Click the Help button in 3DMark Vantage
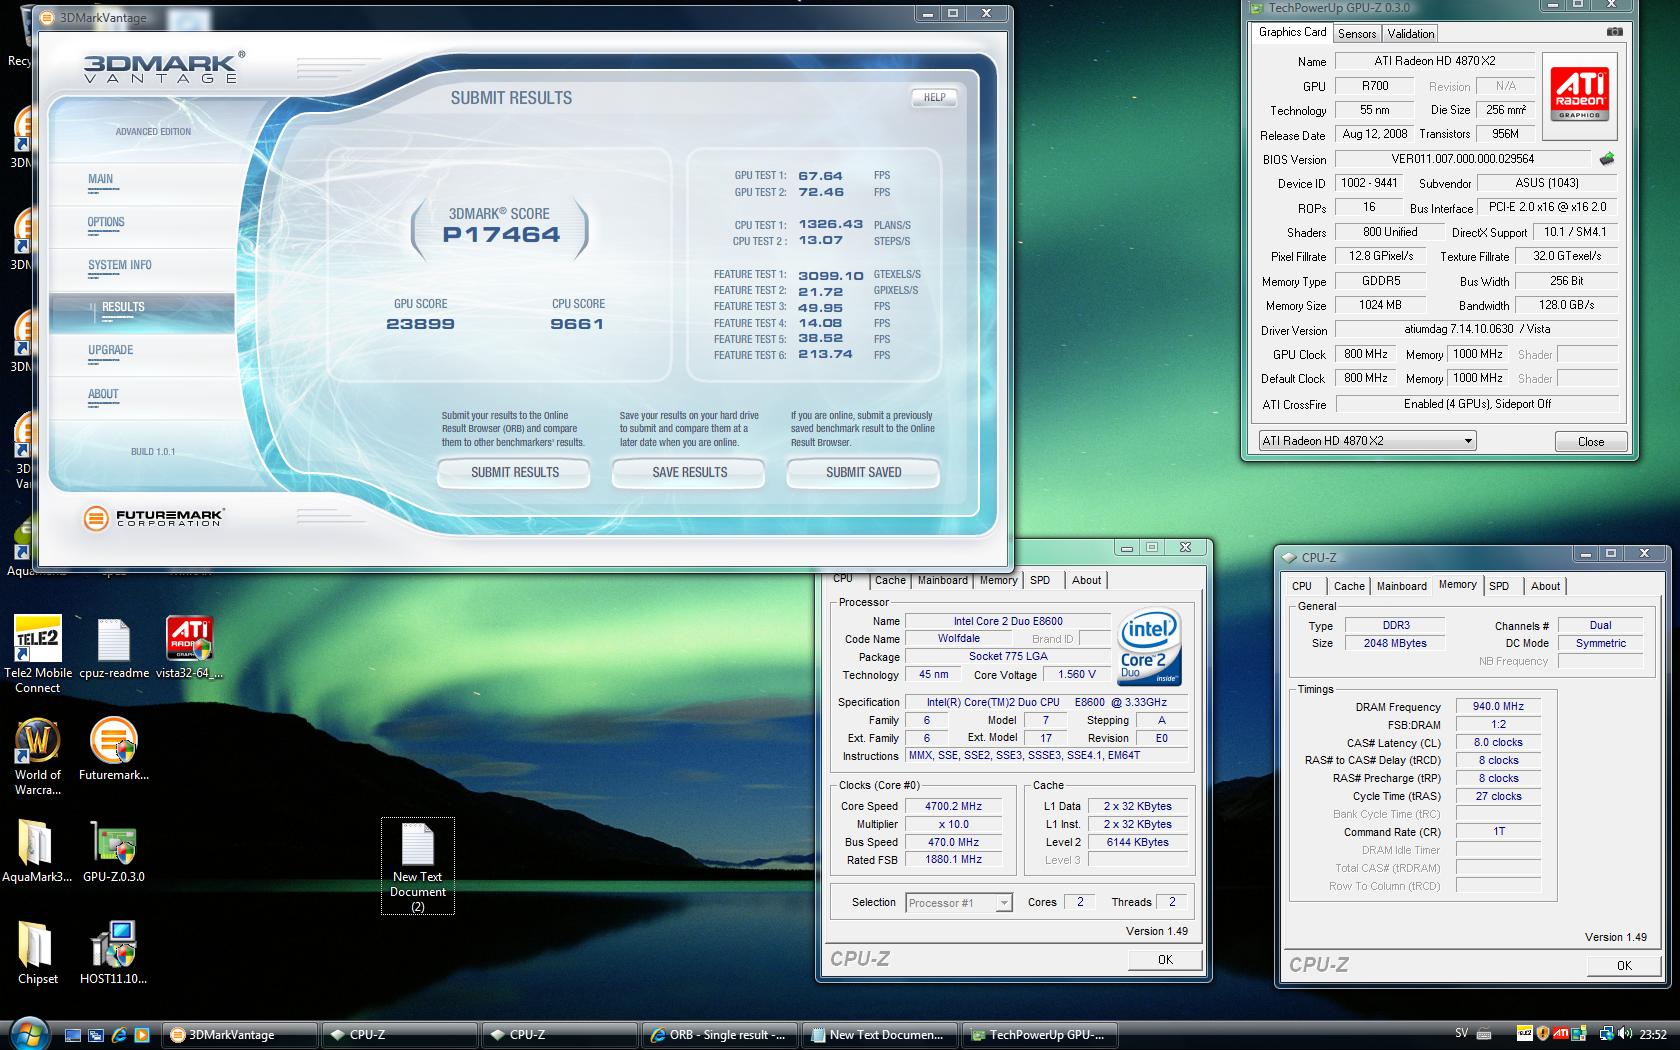The width and height of the screenshot is (1680, 1050). [x=934, y=98]
